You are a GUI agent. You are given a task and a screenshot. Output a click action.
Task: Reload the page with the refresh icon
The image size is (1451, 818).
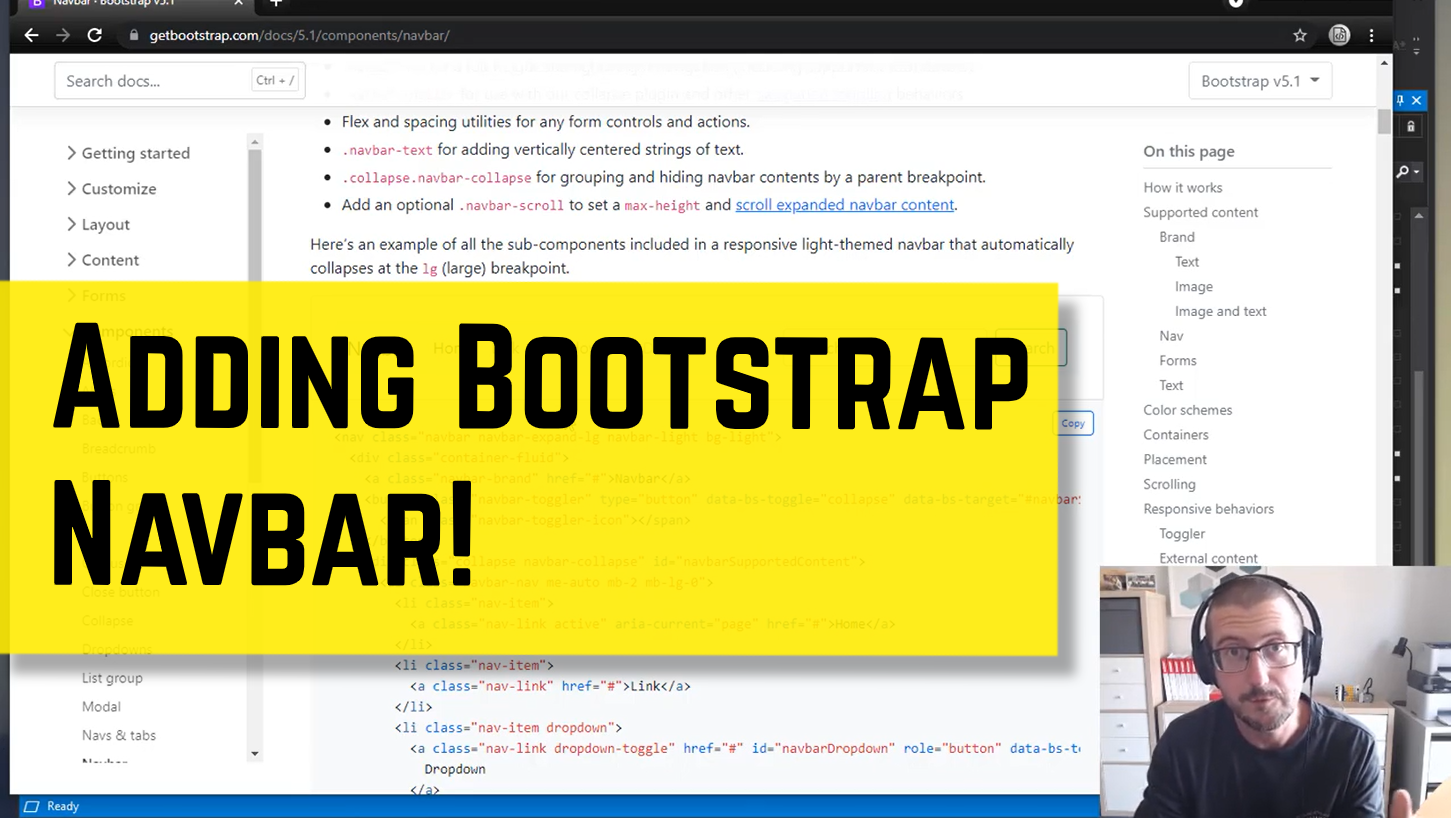point(95,35)
